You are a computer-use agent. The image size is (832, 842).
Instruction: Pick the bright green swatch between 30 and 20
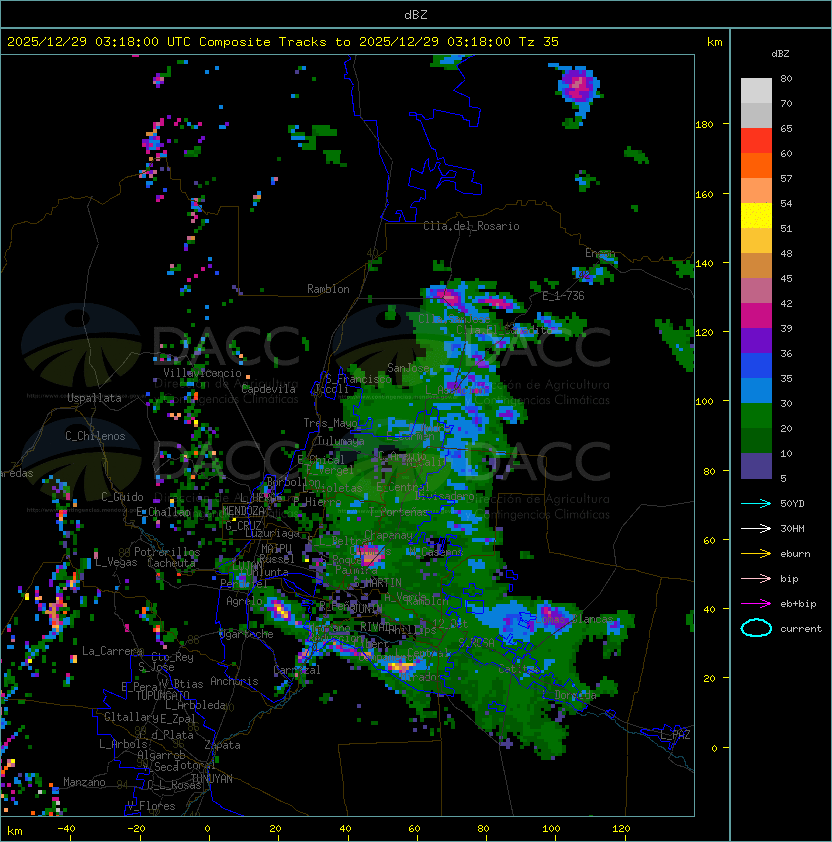tap(756, 416)
